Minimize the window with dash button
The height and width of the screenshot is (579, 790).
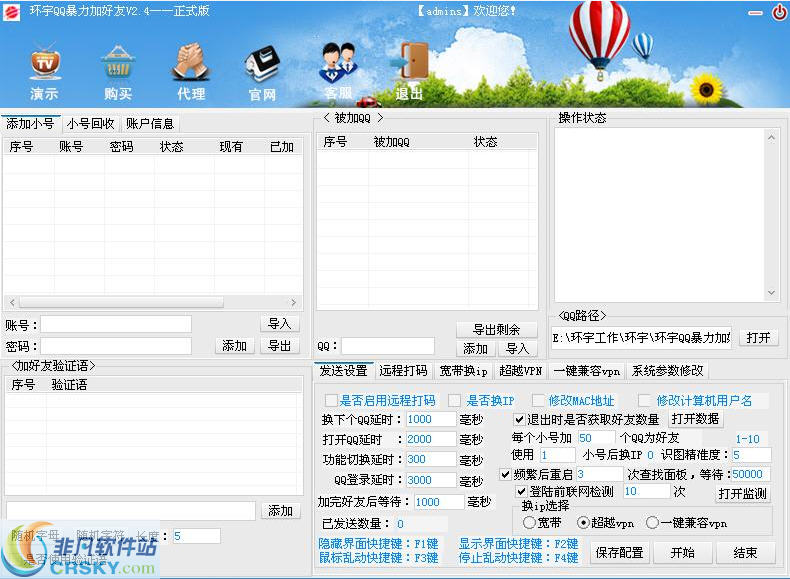click(755, 13)
